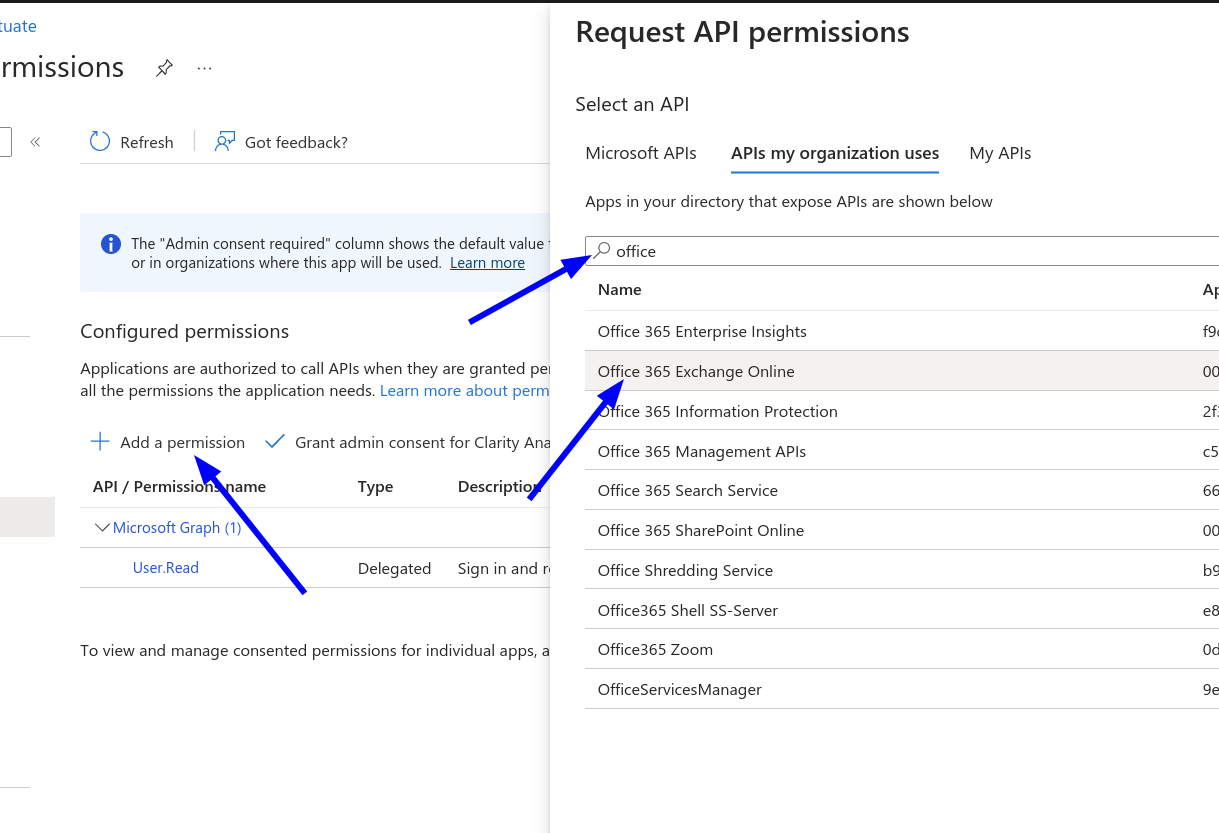Viewport: 1219px width, 833px height.
Task: Click the checkmark icon for Grant admin consent
Action: point(275,442)
